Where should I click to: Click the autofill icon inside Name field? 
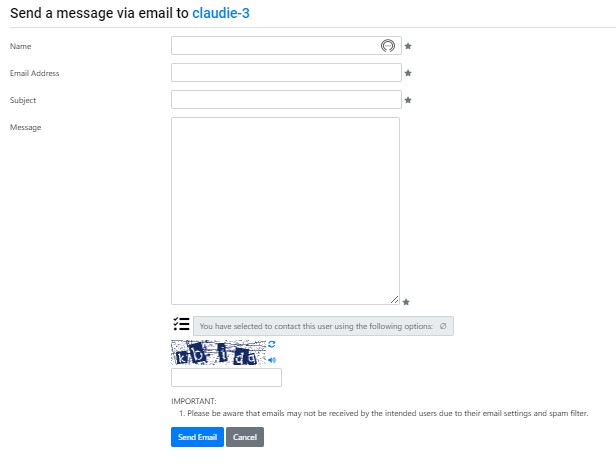coord(387,46)
